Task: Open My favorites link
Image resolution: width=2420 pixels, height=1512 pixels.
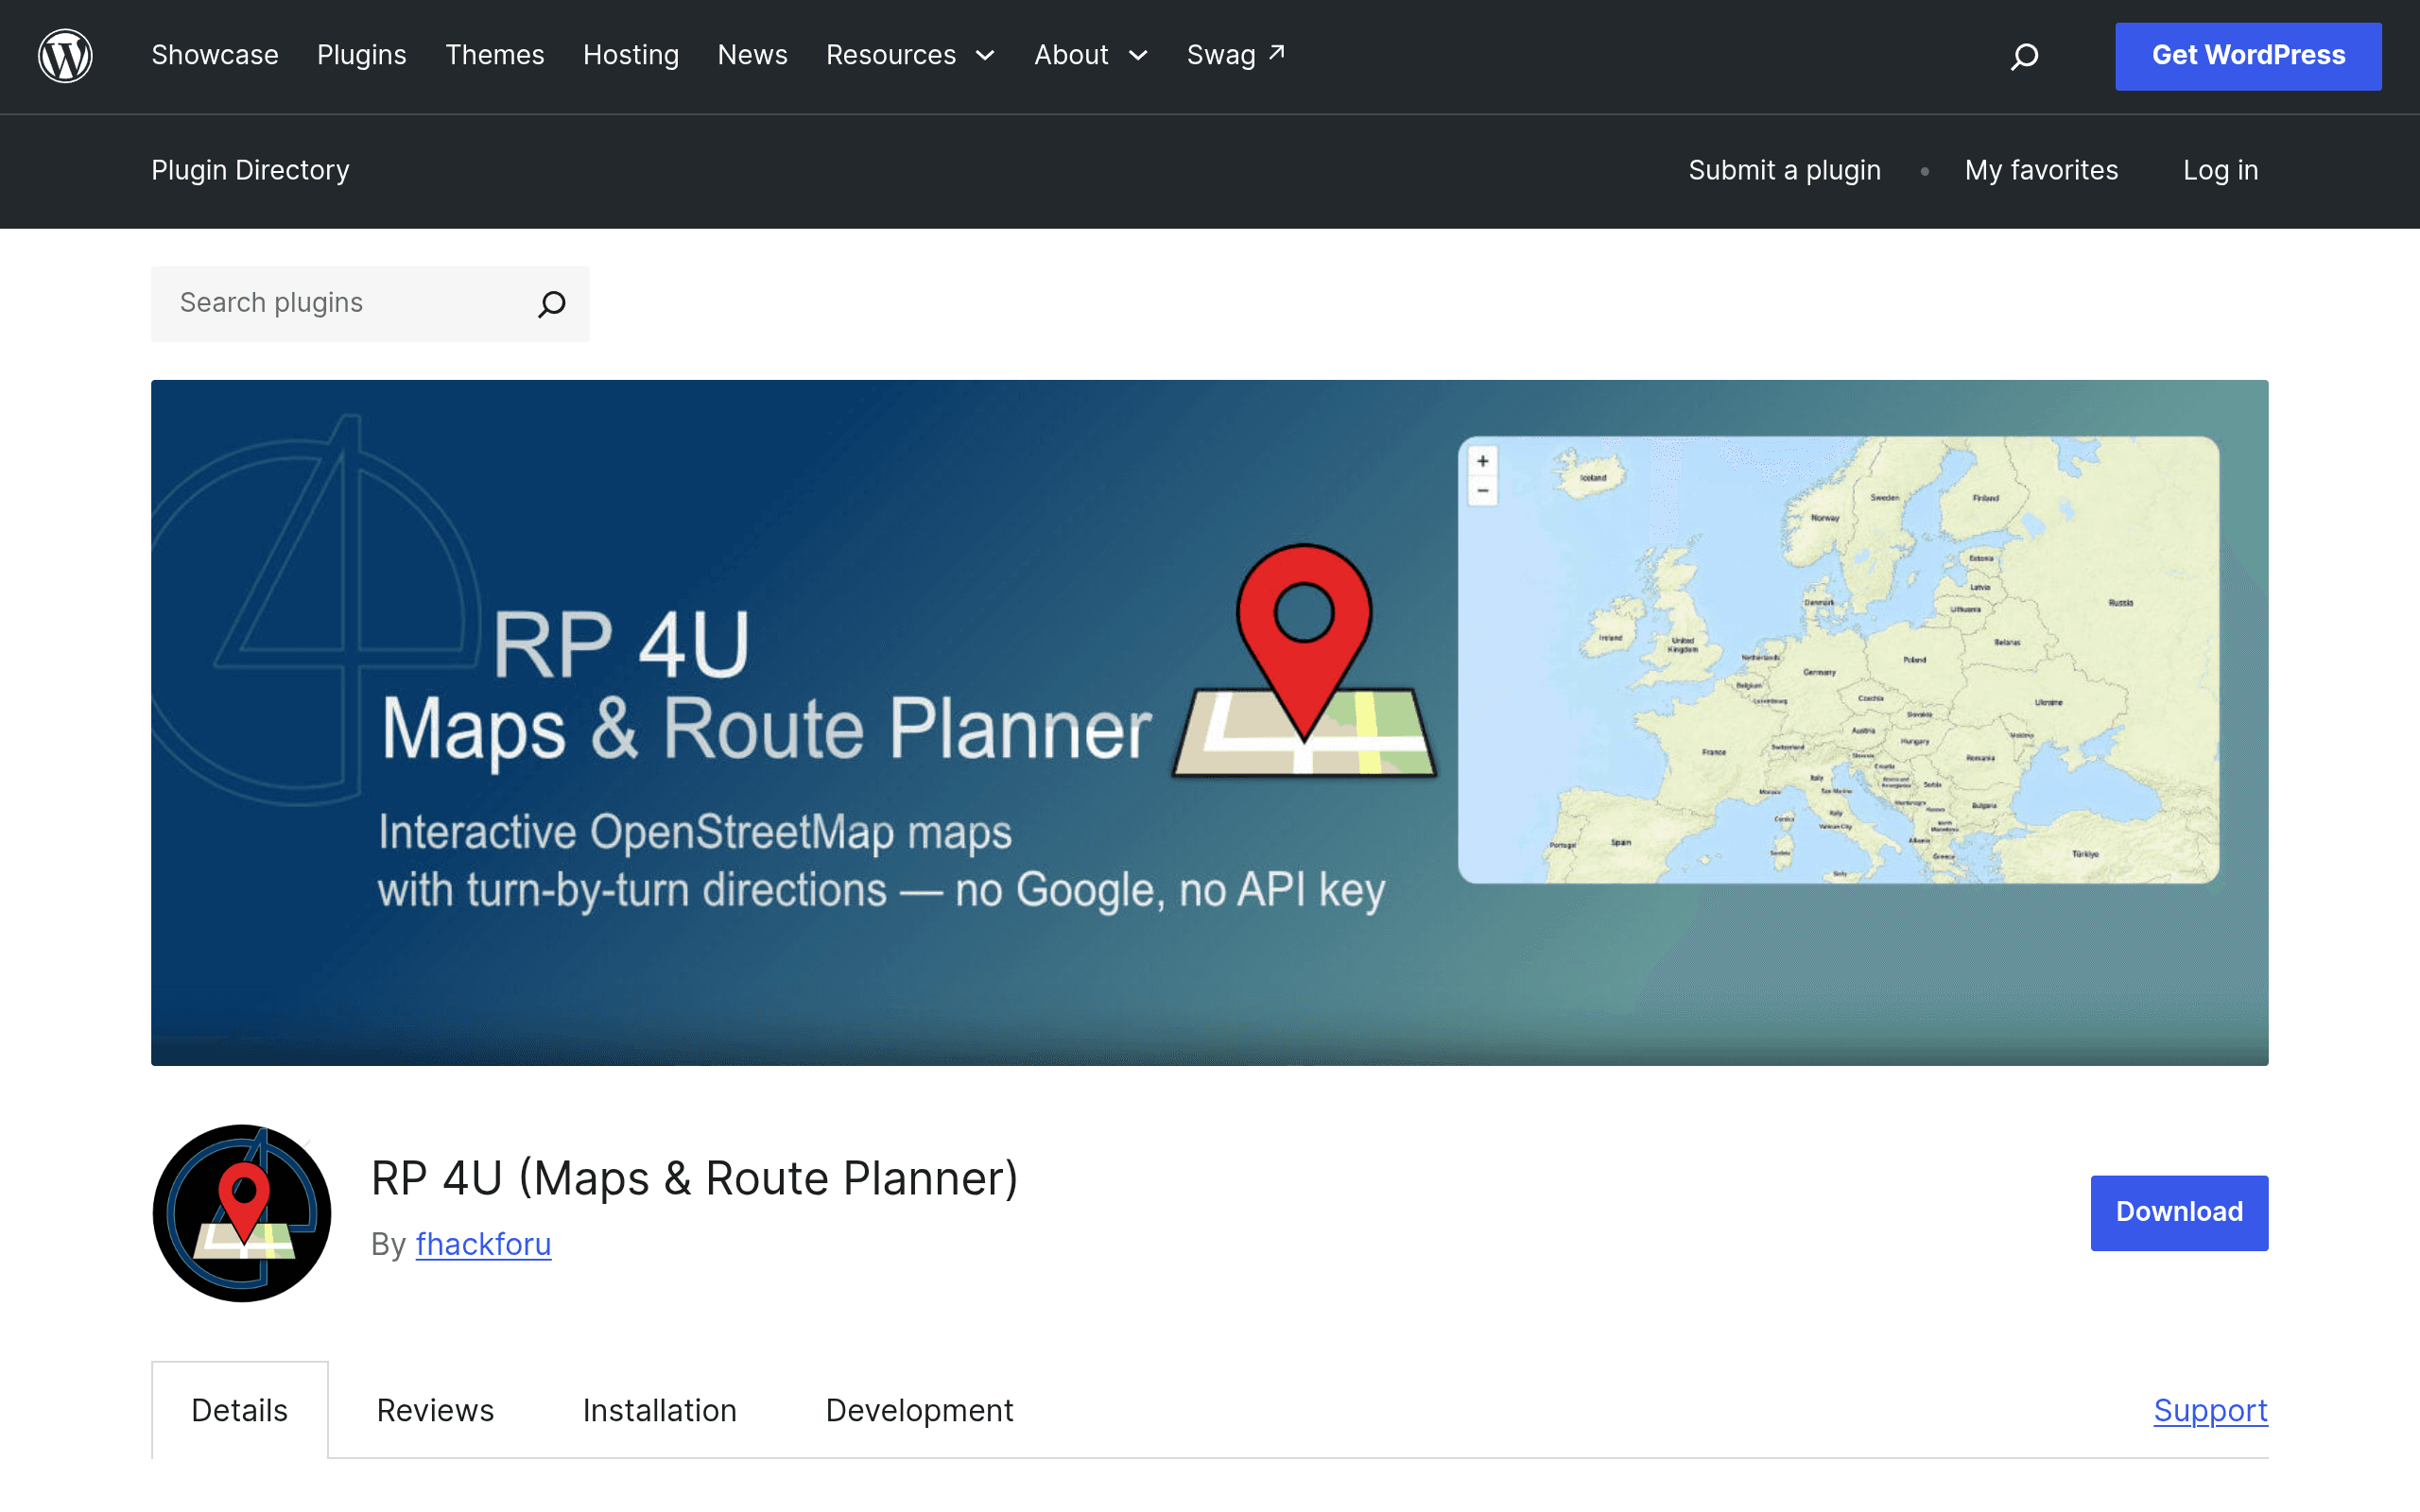Action: 2041,170
